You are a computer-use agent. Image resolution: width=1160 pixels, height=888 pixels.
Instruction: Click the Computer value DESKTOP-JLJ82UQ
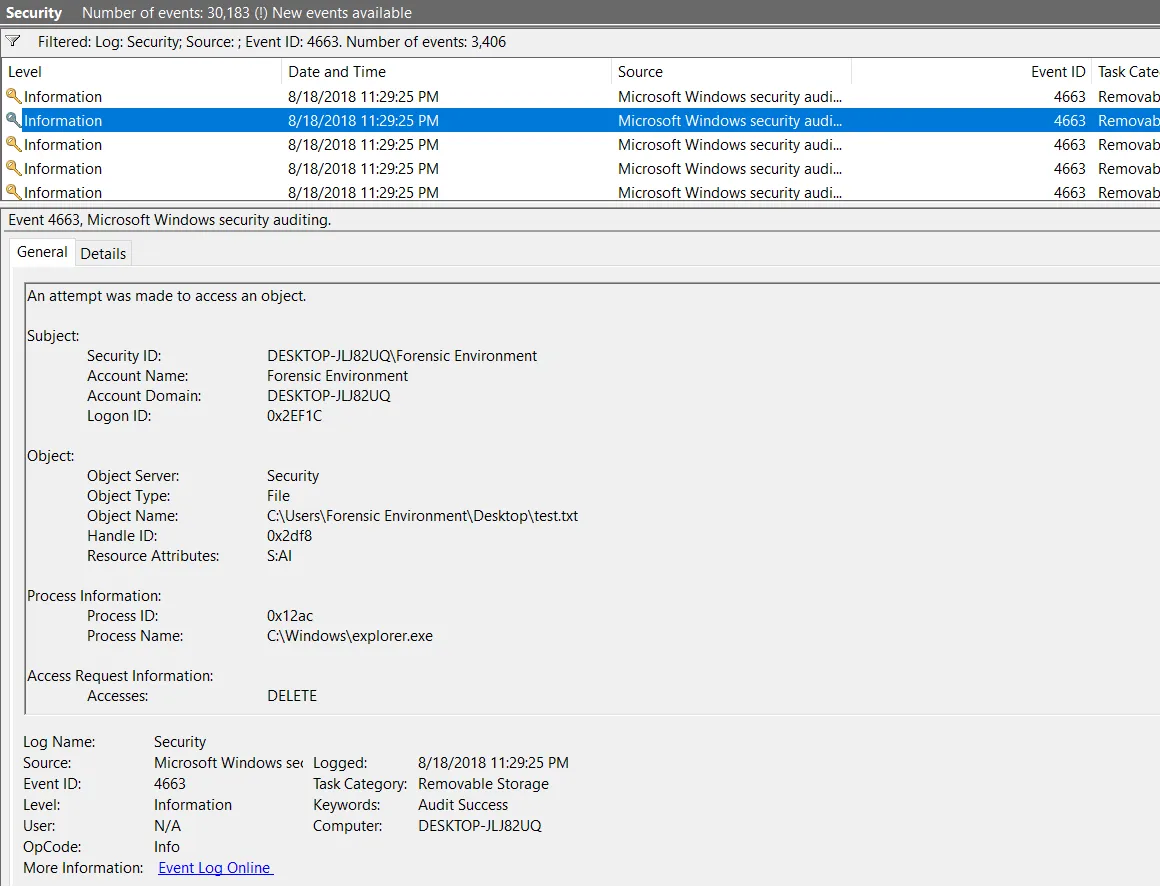(479, 826)
